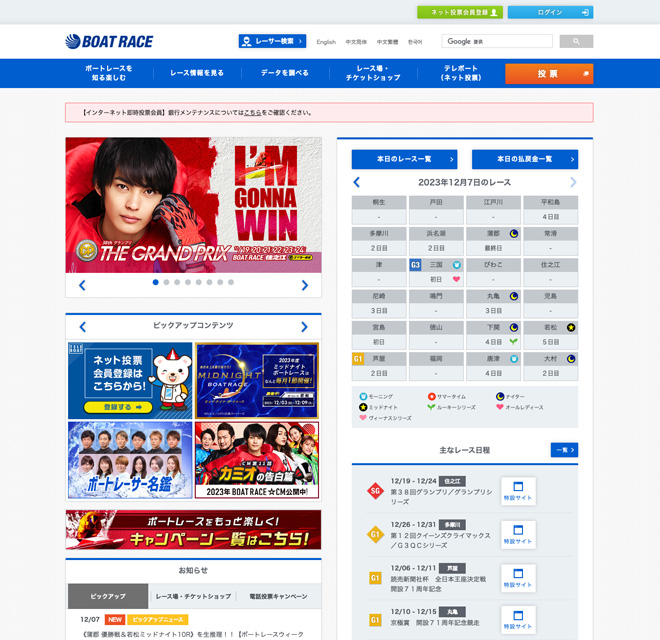Click the 一覧 button for main race schedule
660x640 pixels.
pyautogui.click(x=564, y=450)
